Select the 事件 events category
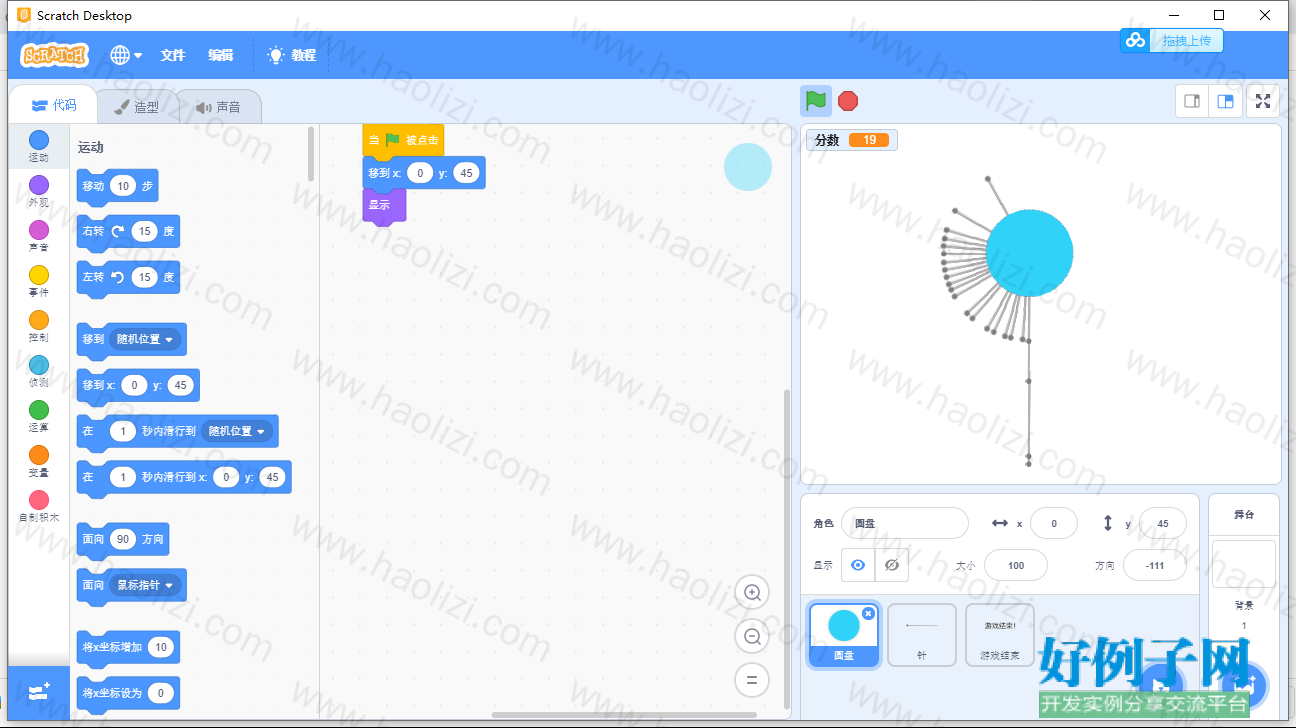 38,281
